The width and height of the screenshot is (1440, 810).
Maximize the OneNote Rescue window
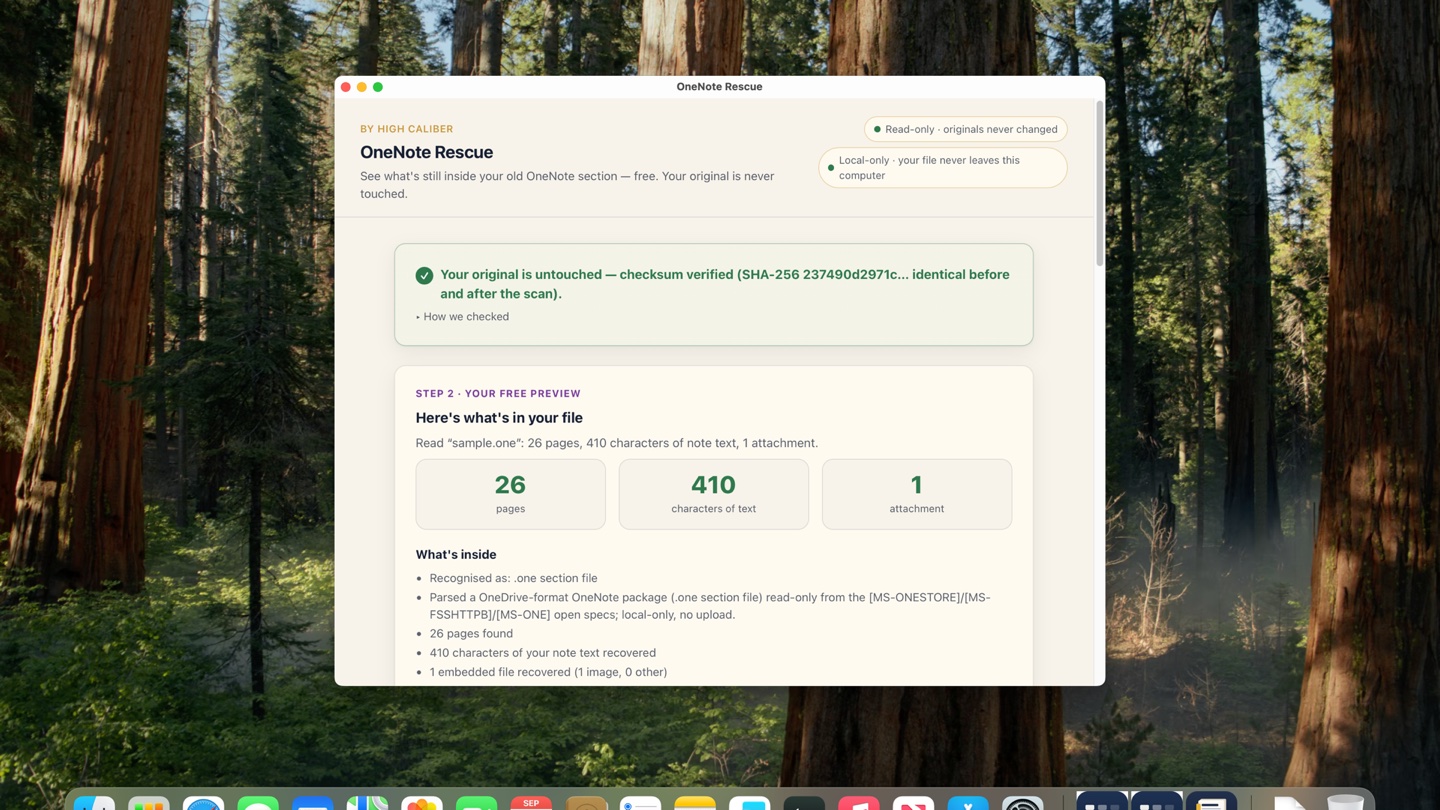tap(378, 87)
